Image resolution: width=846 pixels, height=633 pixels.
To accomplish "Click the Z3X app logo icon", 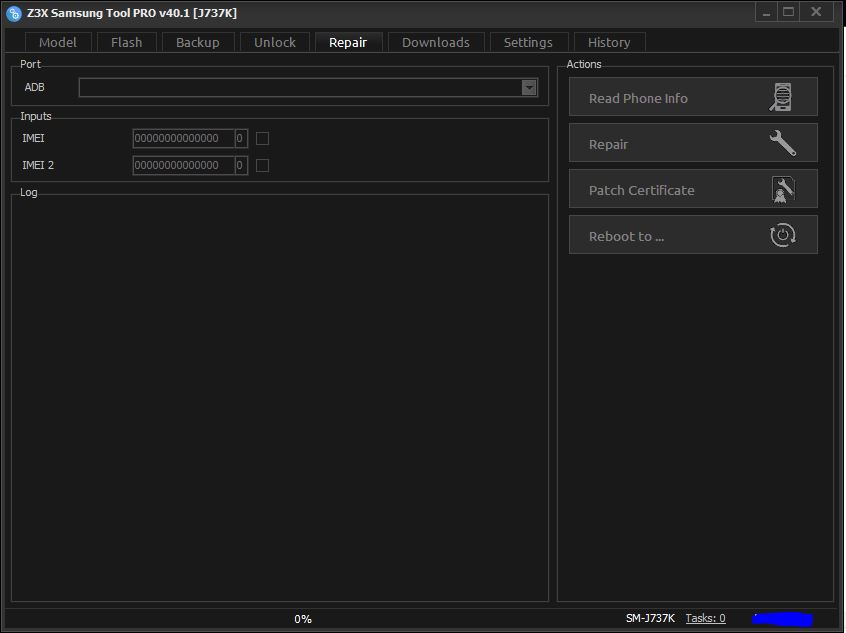I will point(14,13).
